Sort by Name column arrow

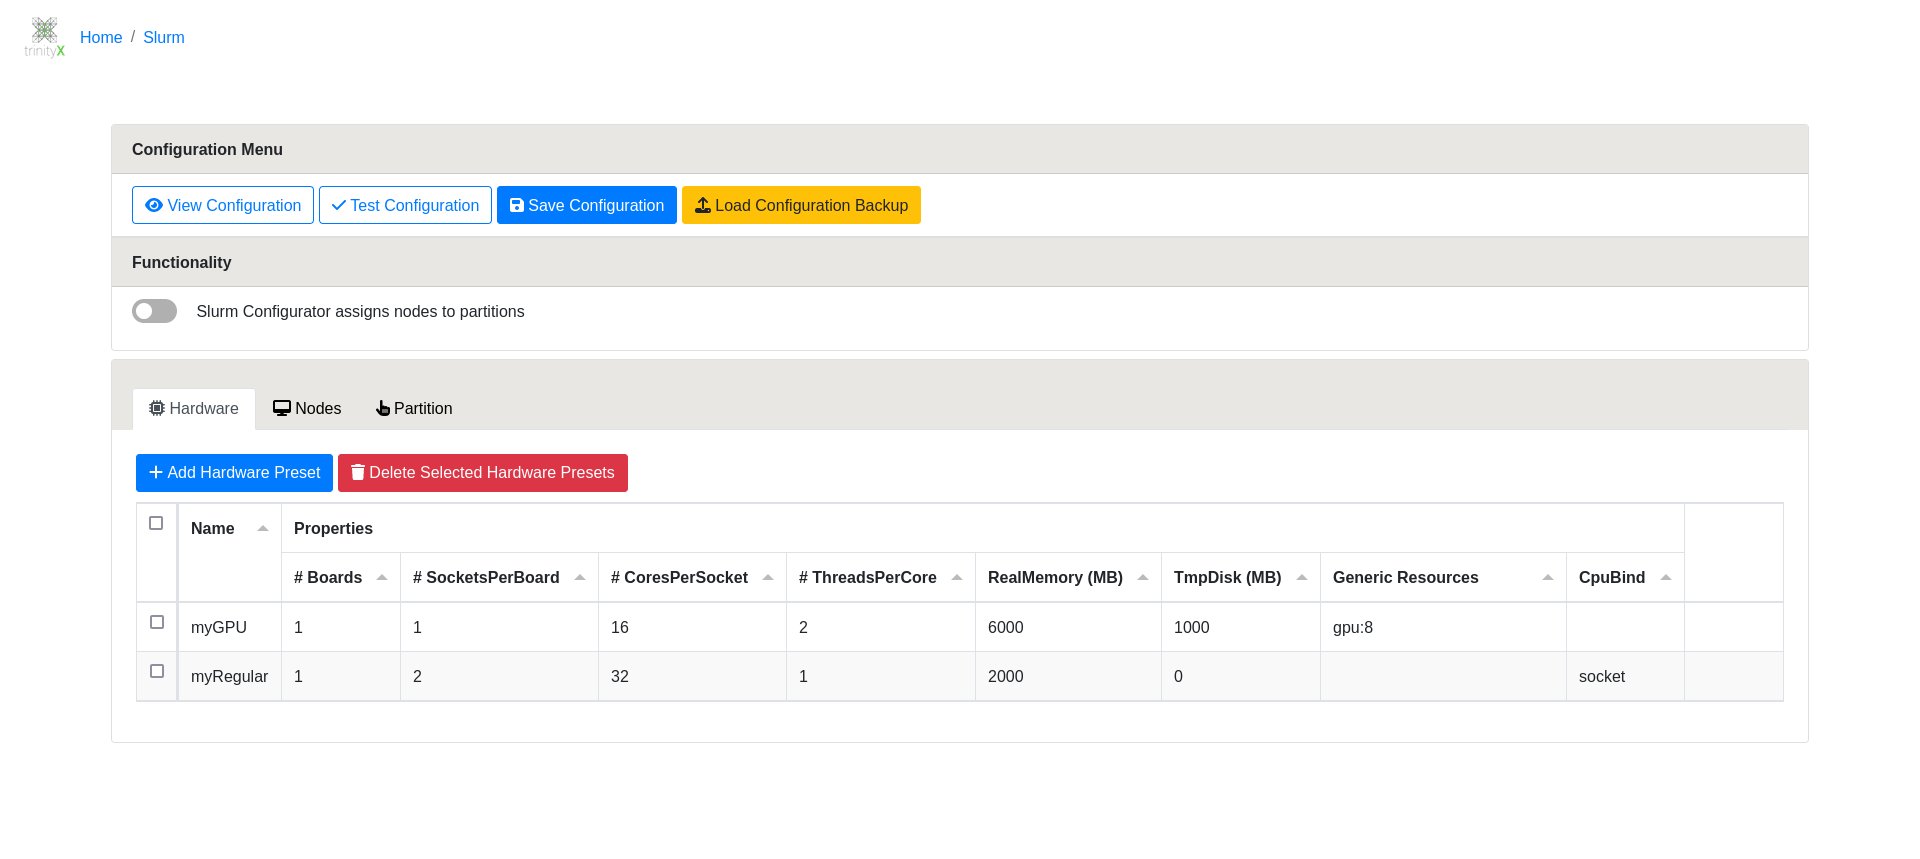point(263,528)
